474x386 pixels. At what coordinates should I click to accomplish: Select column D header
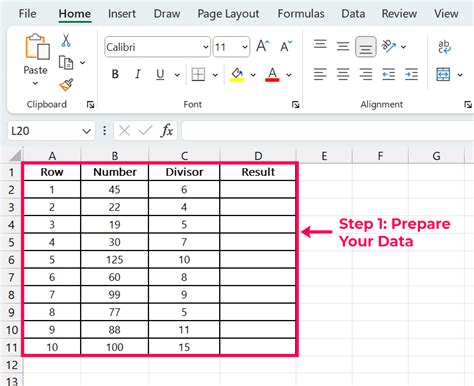point(258,156)
